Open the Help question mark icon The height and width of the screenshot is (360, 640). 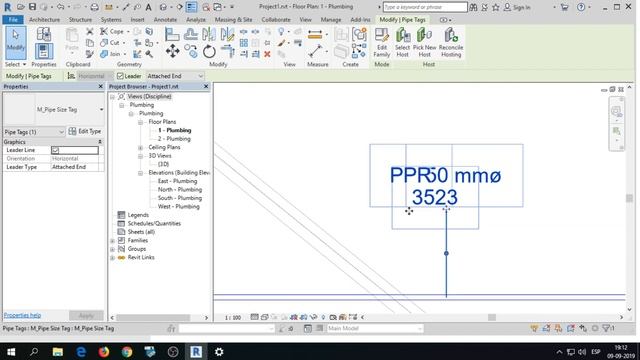point(581,7)
